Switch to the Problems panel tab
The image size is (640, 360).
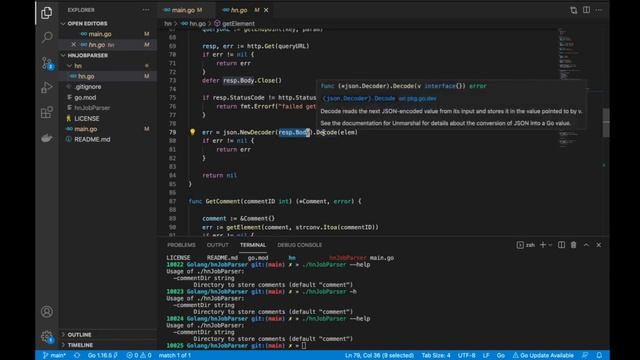point(181,245)
